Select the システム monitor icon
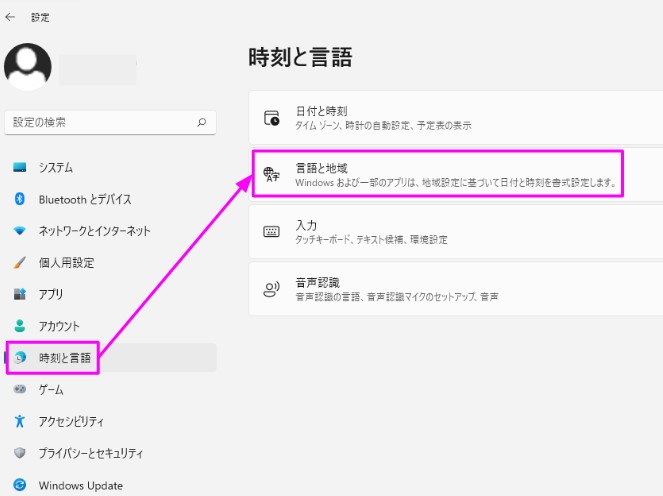The height and width of the screenshot is (496, 663). [19, 167]
